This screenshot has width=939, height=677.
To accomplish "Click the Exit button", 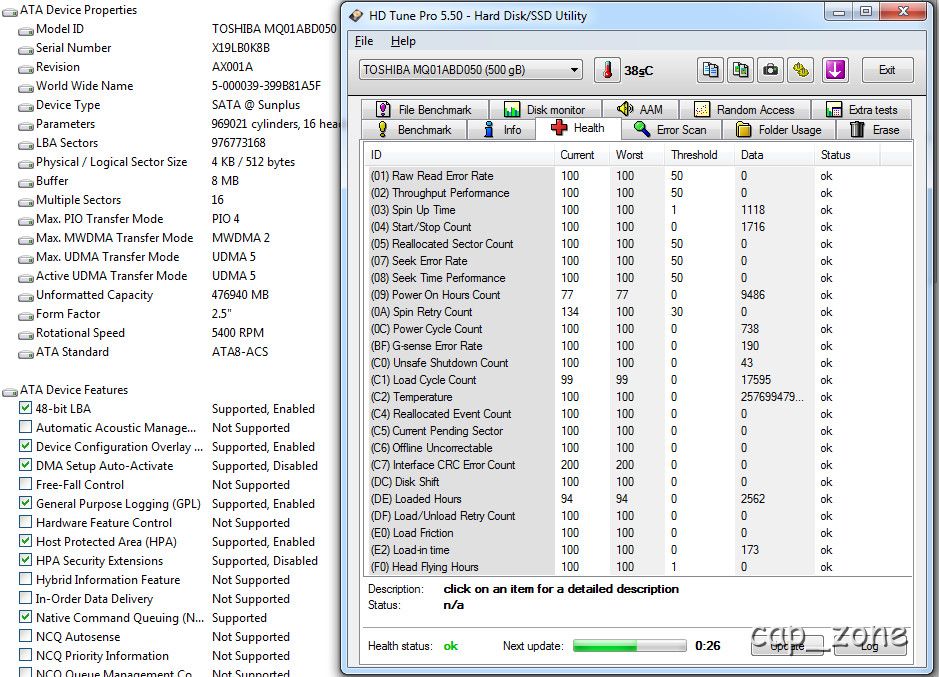I will [887, 70].
